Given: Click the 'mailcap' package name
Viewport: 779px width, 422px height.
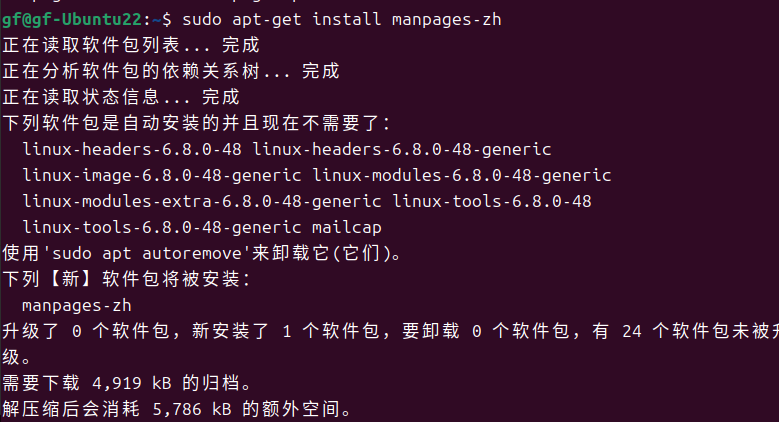Looking at the screenshot, I should (347, 227).
